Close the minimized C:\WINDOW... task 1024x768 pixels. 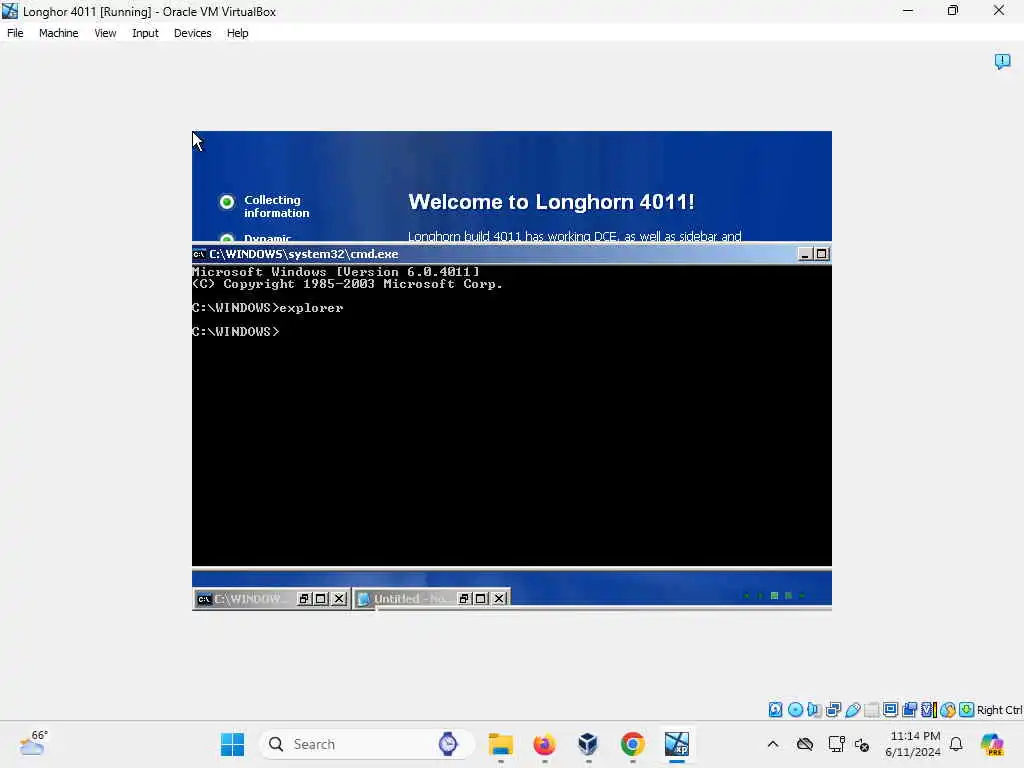(339, 598)
